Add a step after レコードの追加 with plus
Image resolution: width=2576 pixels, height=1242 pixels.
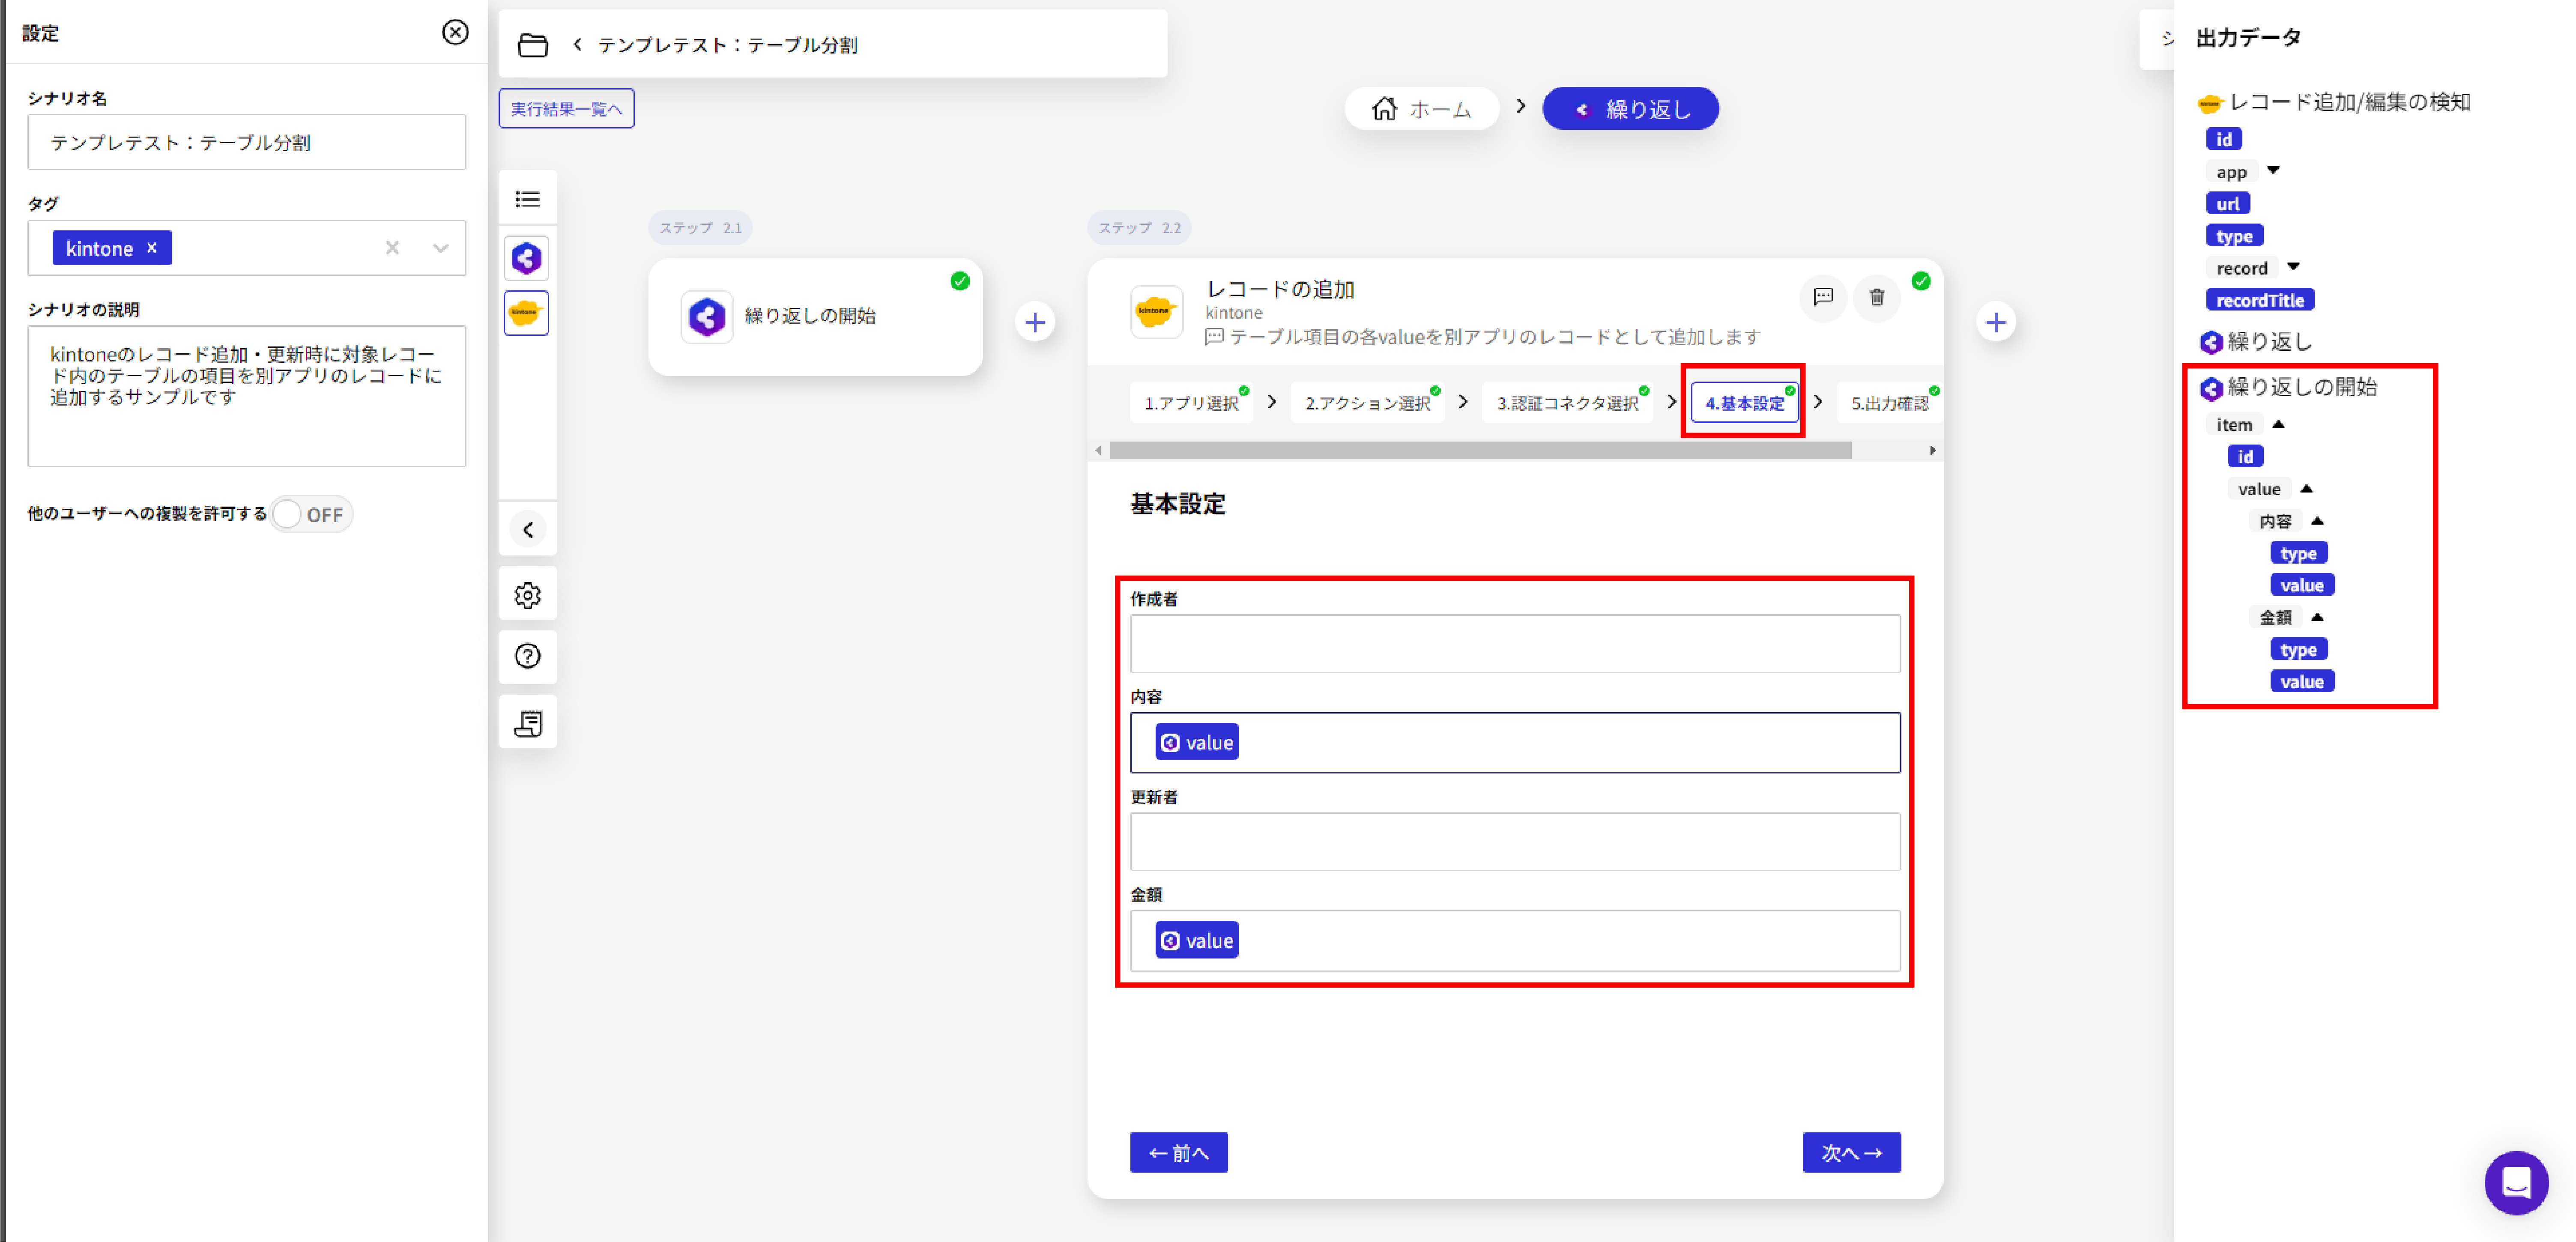pyautogui.click(x=1996, y=322)
